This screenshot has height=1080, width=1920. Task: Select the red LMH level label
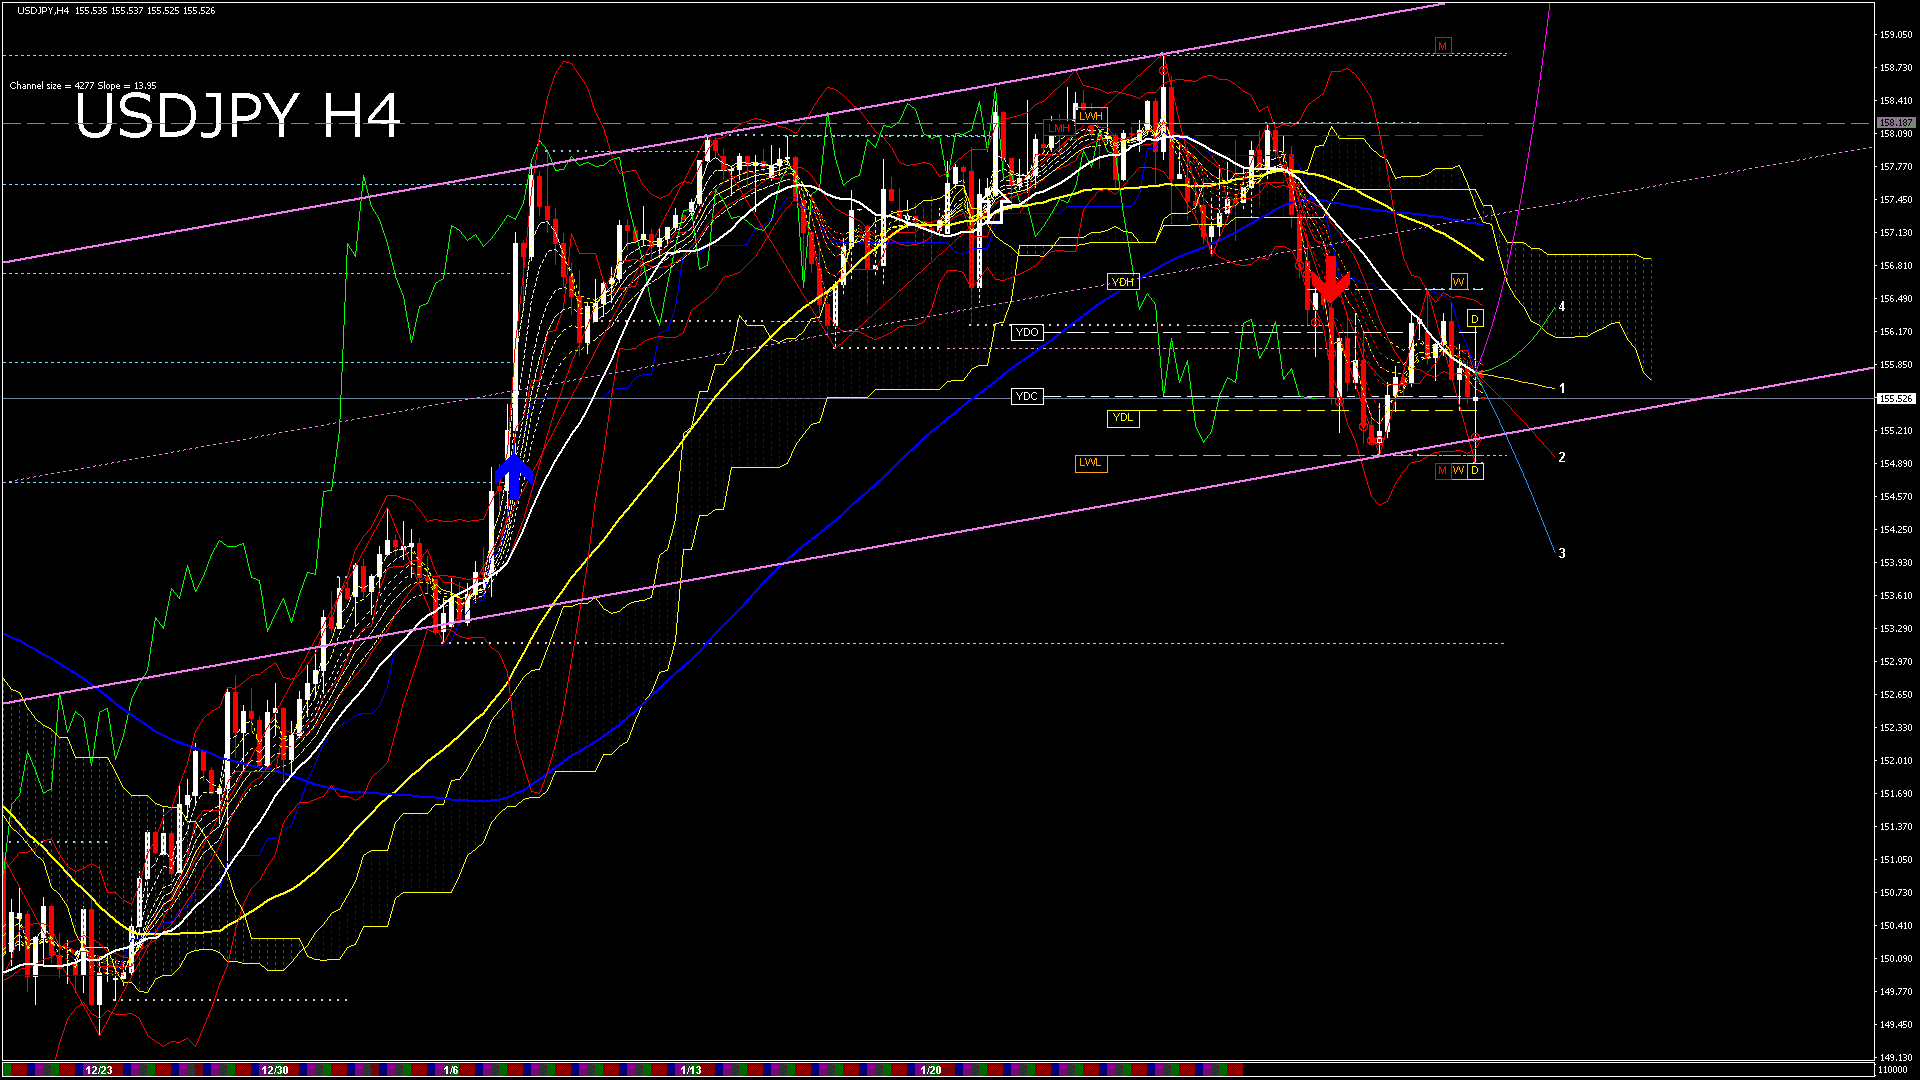1058,128
